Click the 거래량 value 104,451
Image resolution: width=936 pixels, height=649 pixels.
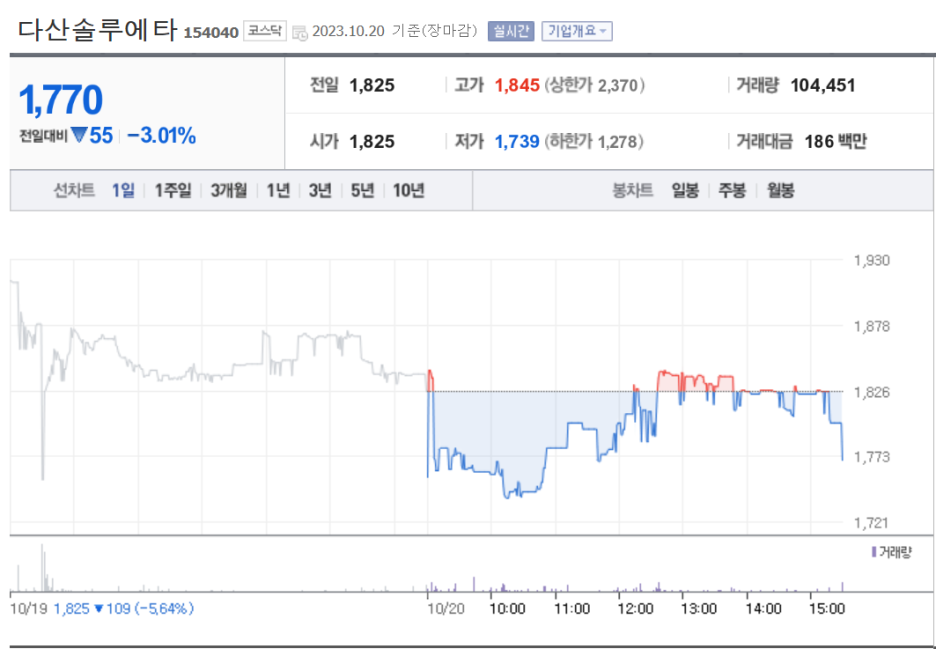pyautogui.click(x=823, y=85)
